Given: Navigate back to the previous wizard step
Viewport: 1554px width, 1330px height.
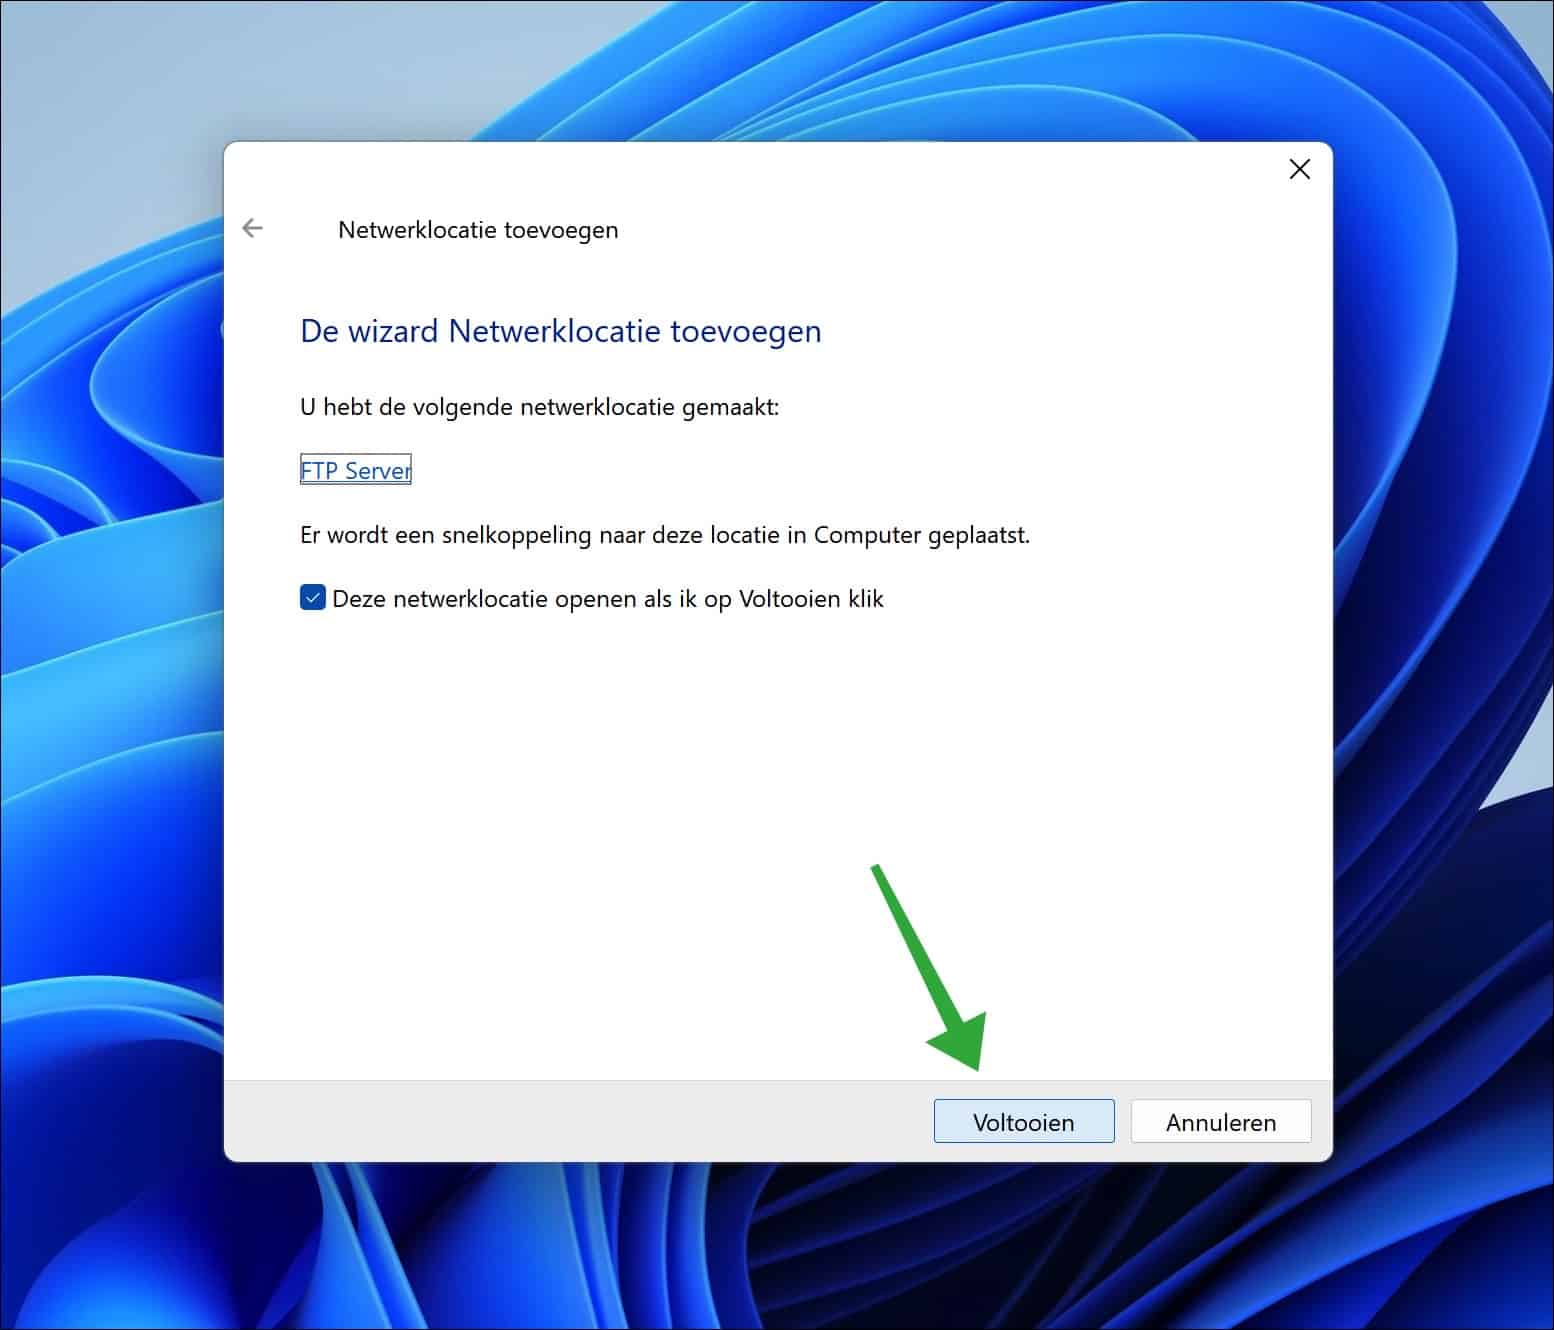Looking at the screenshot, I should [252, 228].
